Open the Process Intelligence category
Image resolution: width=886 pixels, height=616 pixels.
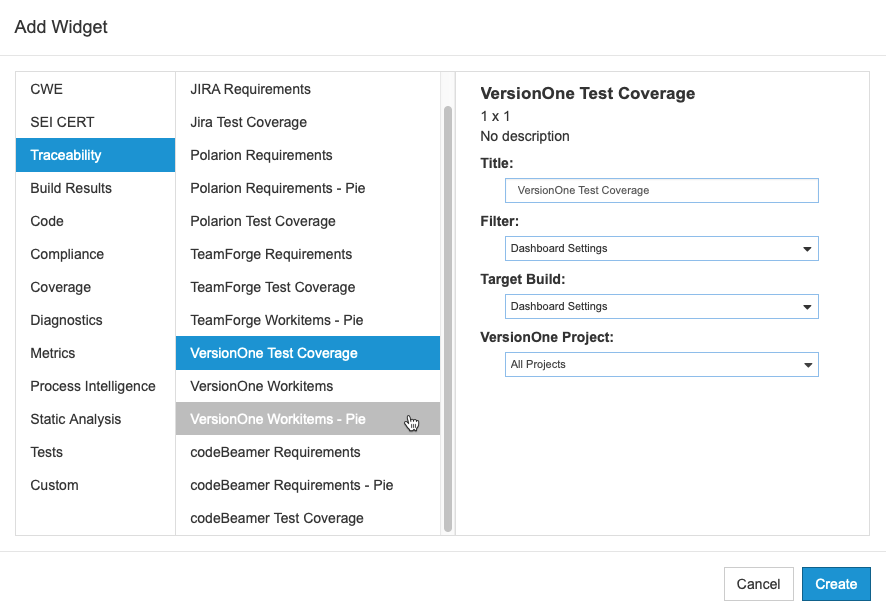(95, 386)
